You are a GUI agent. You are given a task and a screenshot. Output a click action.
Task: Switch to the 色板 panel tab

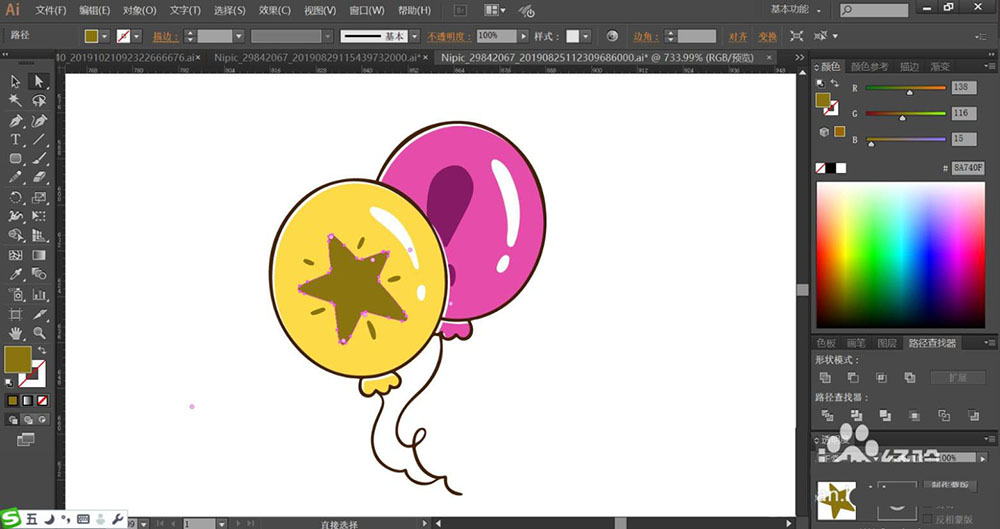[x=827, y=343]
